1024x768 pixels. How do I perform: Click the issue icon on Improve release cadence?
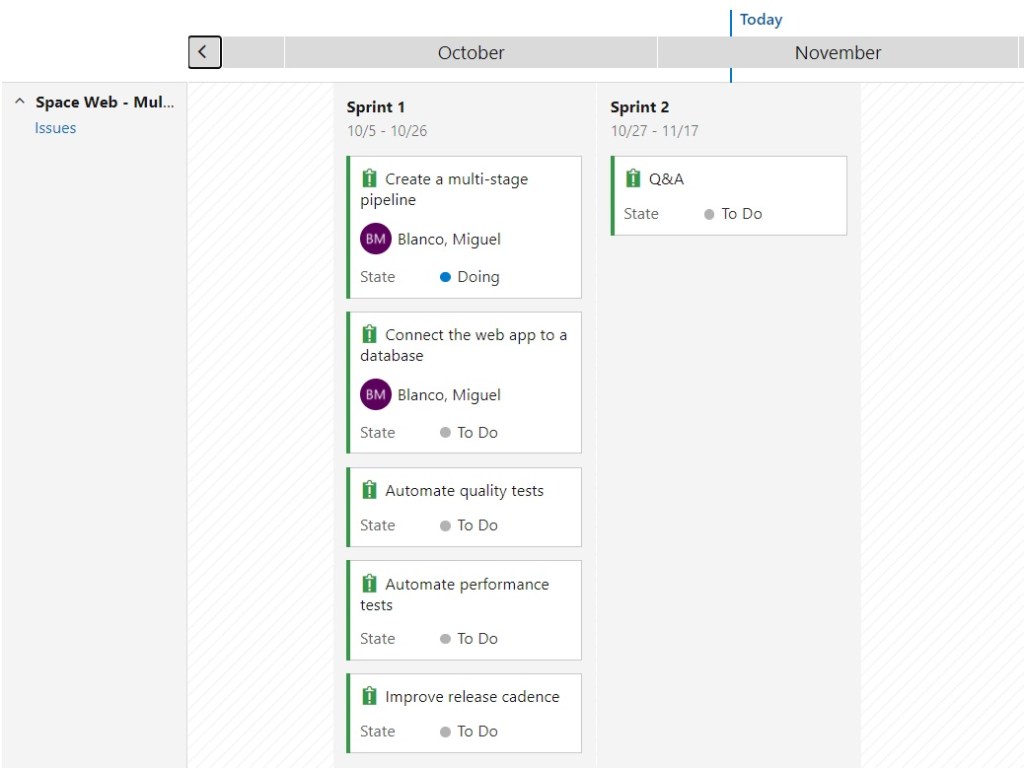click(369, 697)
